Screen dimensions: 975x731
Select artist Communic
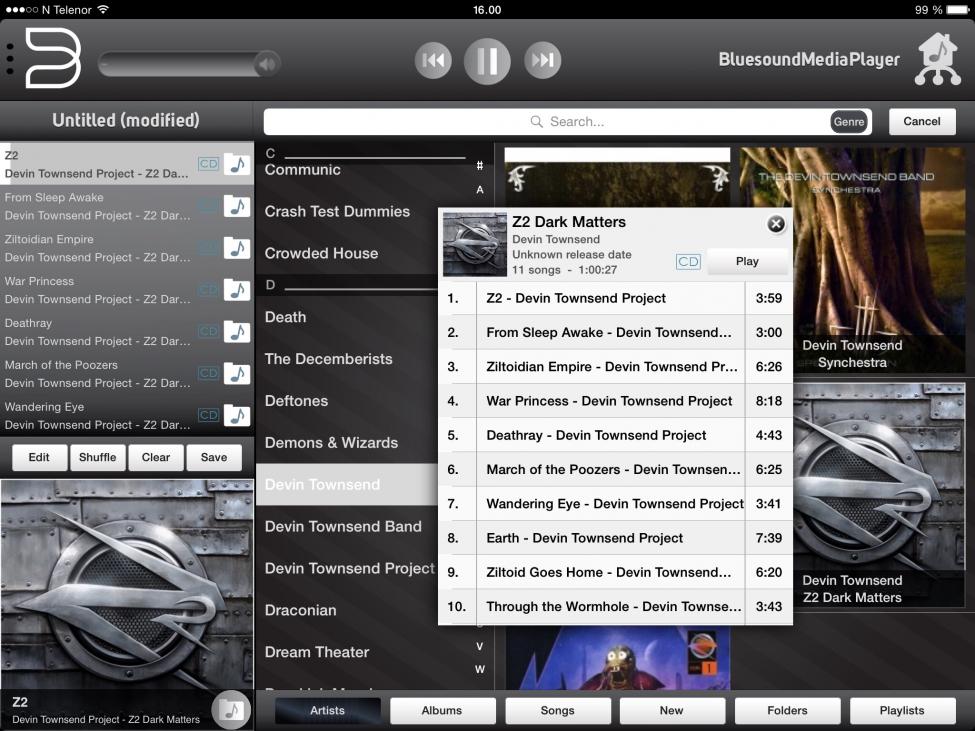point(303,170)
